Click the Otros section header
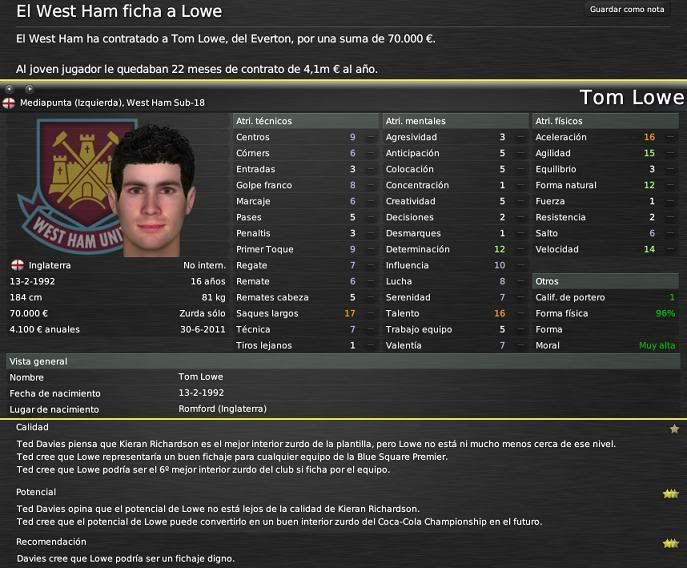 pyautogui.click(x=606, y=281)
